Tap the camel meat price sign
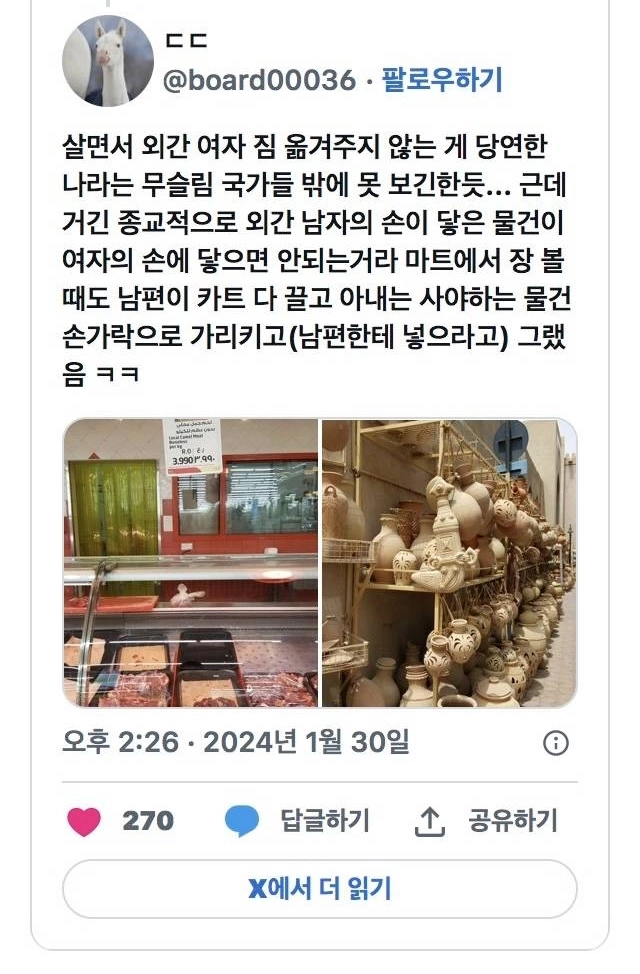 (x=192, y=444)
